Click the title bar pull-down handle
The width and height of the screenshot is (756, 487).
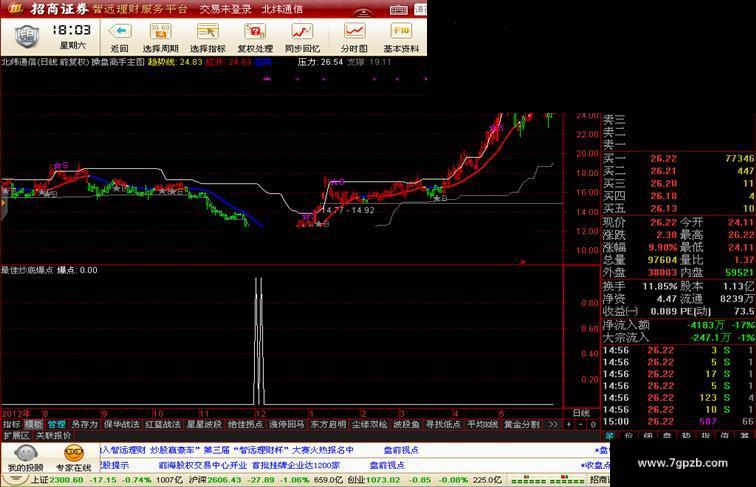coord(363,13)
